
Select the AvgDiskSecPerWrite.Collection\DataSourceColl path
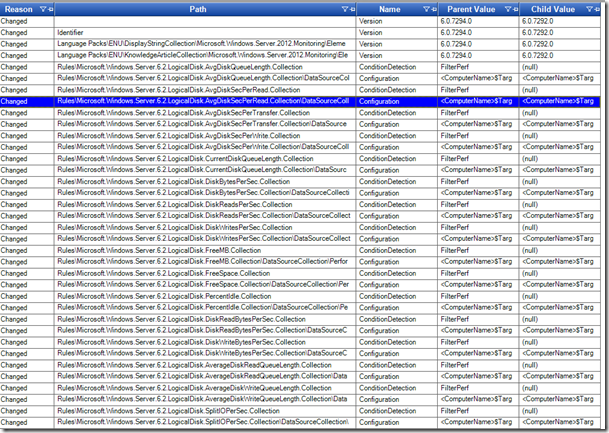(x=205, y=147)
